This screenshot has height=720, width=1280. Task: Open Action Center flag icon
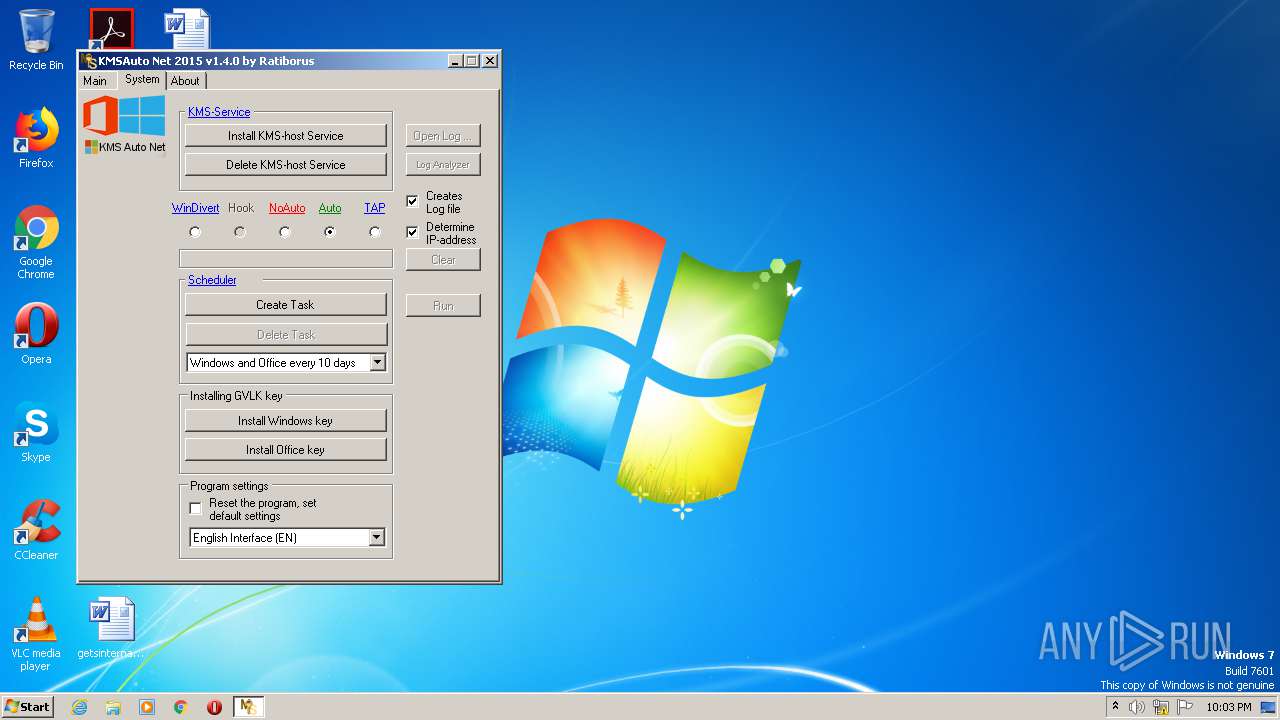(x=1185, y=707)
